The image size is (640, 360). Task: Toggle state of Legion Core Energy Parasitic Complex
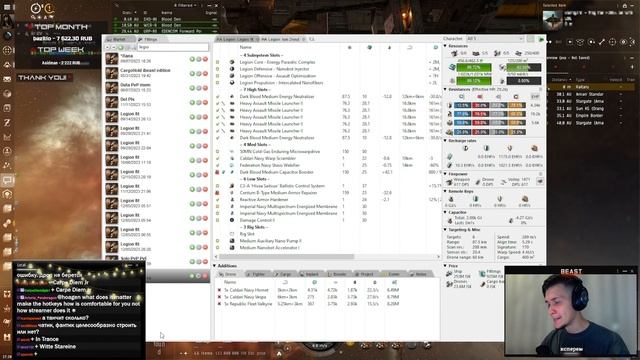[x=218, y=62]
